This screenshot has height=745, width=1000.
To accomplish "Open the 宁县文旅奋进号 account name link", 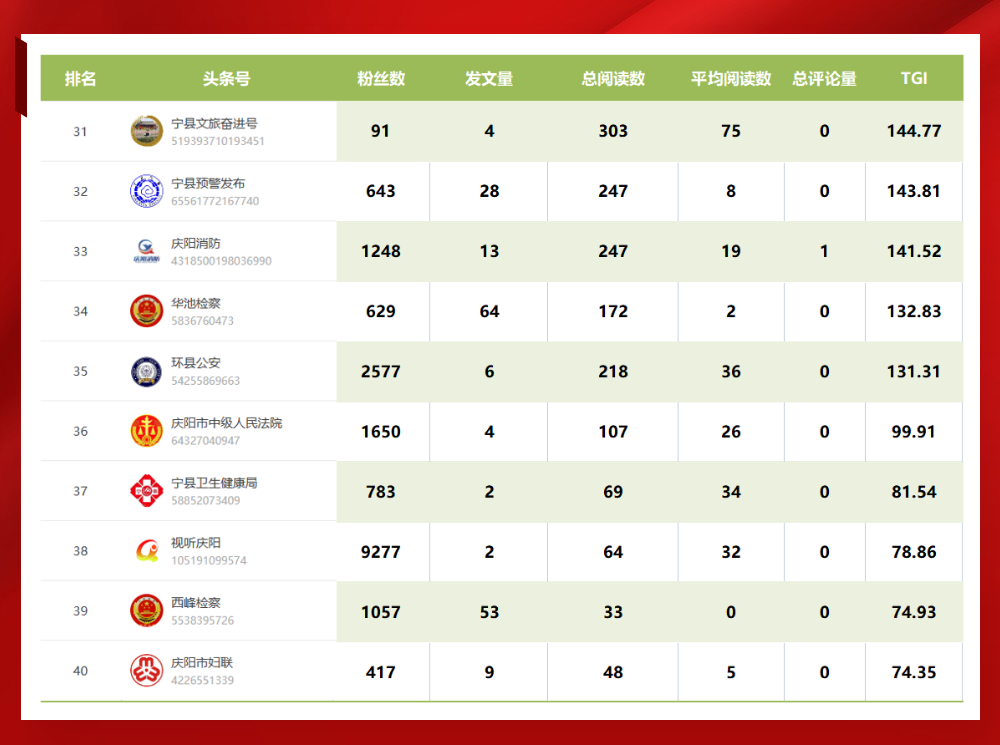I will coord(214,123).
